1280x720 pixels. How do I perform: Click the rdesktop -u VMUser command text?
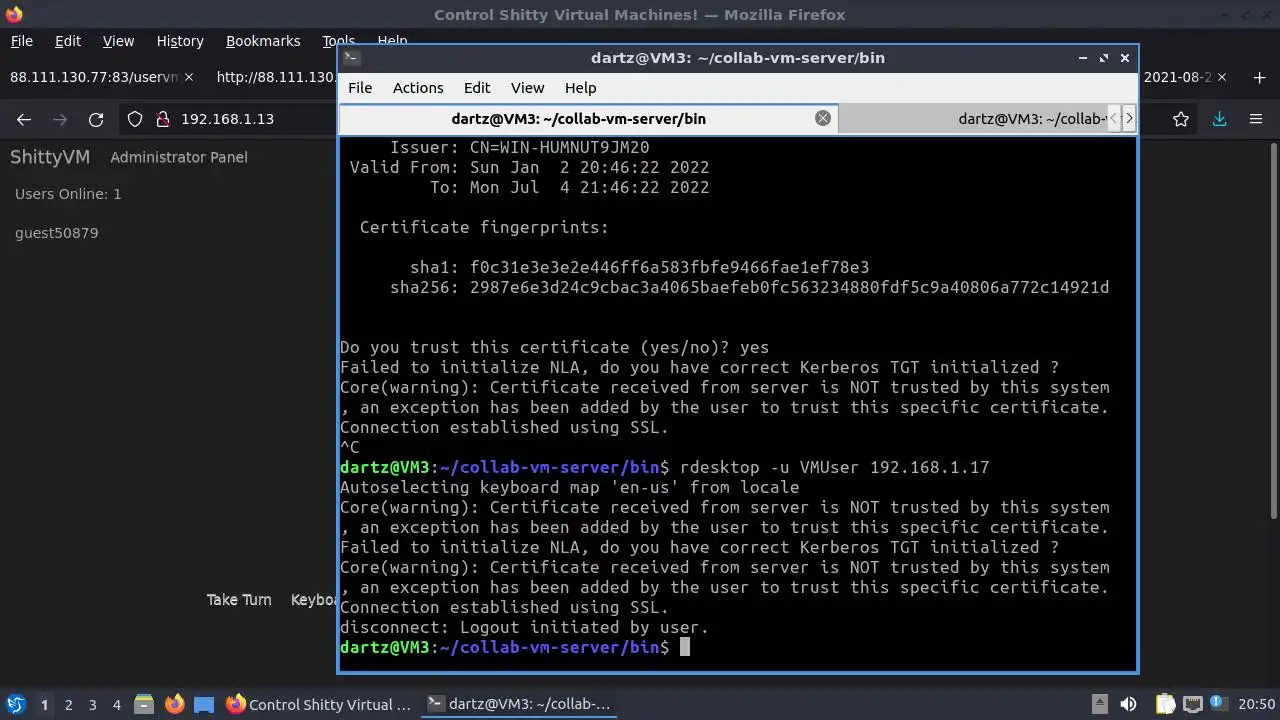[x=834, y=467]
